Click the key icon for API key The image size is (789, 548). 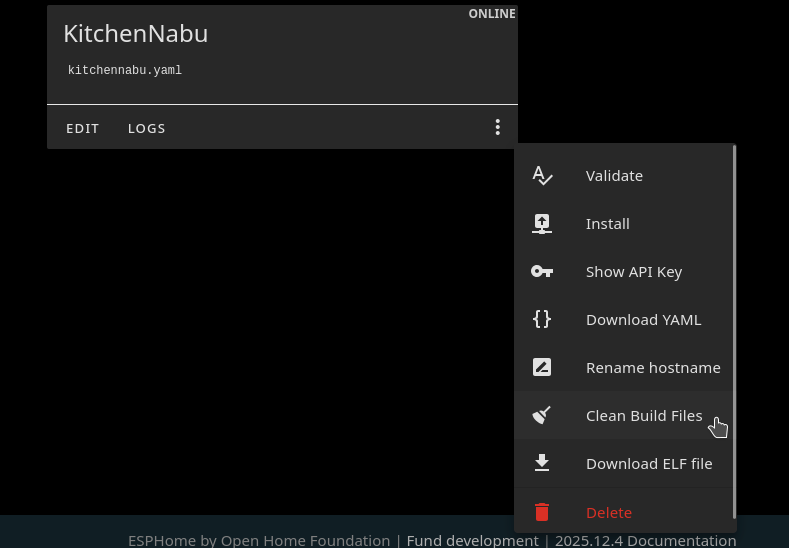542,272
